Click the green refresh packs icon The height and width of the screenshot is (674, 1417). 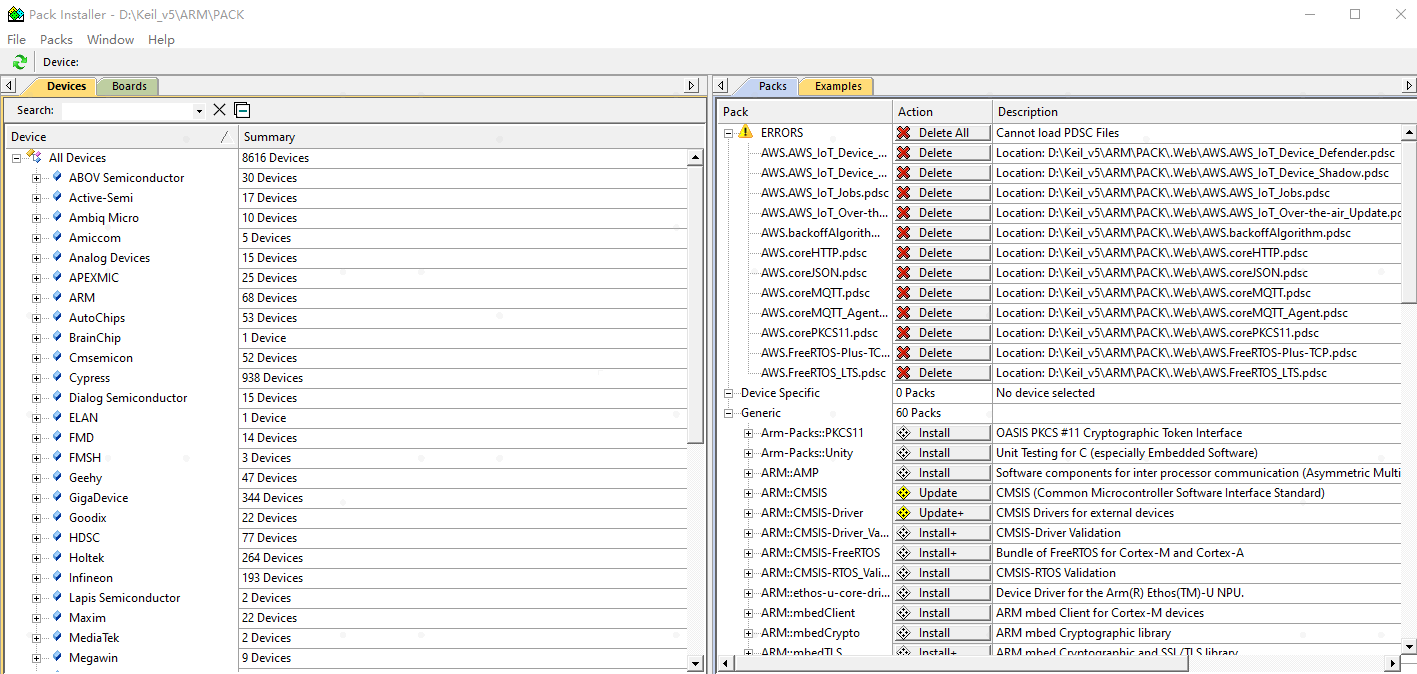pyautogui.click(x=19, y=62)
